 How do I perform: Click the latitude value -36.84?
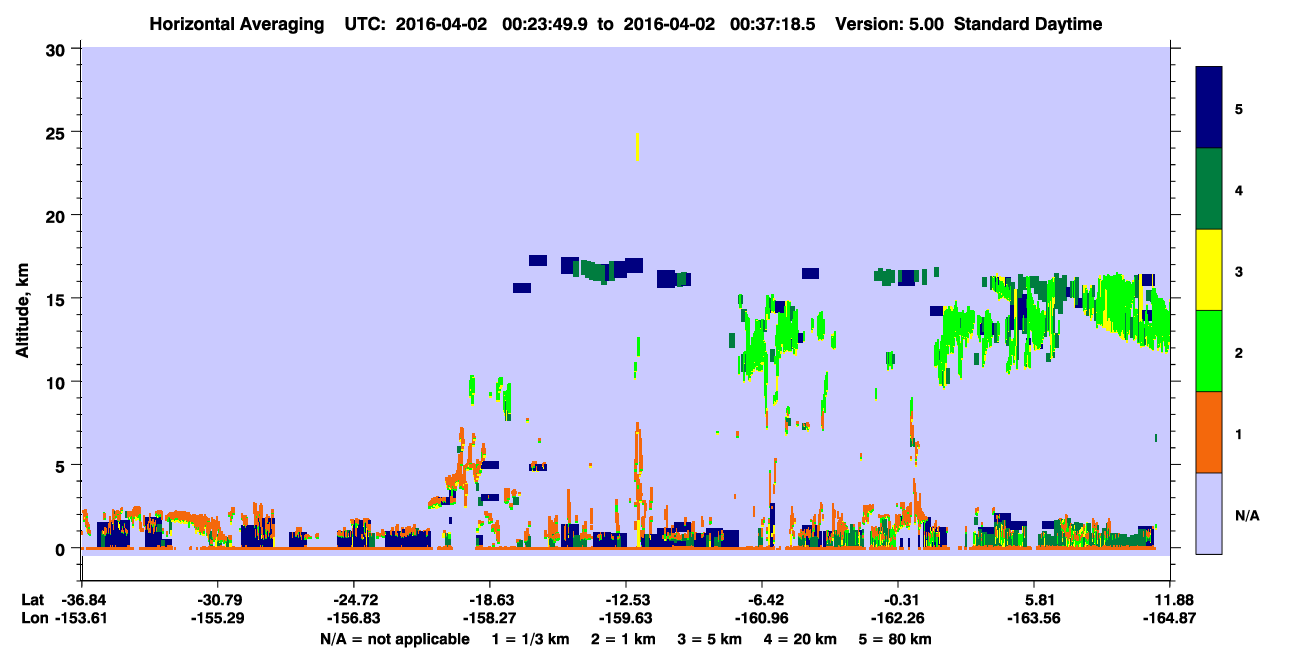tap(82, 600)
